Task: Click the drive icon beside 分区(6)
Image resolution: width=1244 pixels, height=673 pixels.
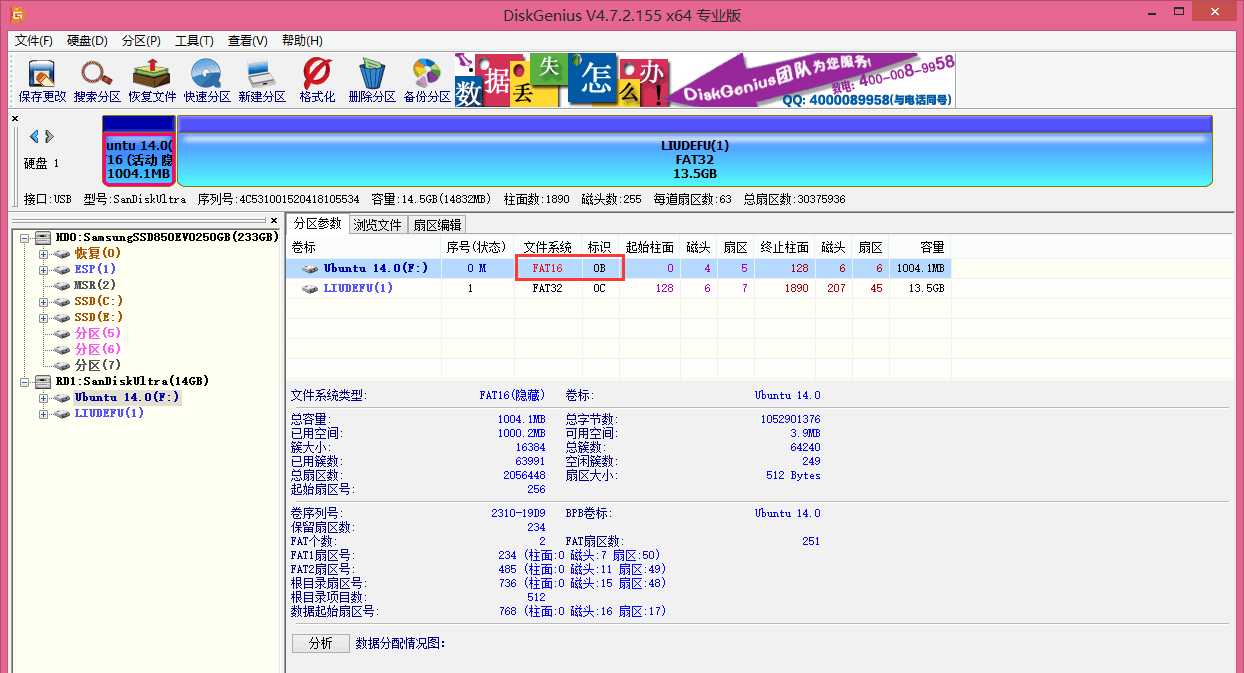Action: (x=62, y=349)
